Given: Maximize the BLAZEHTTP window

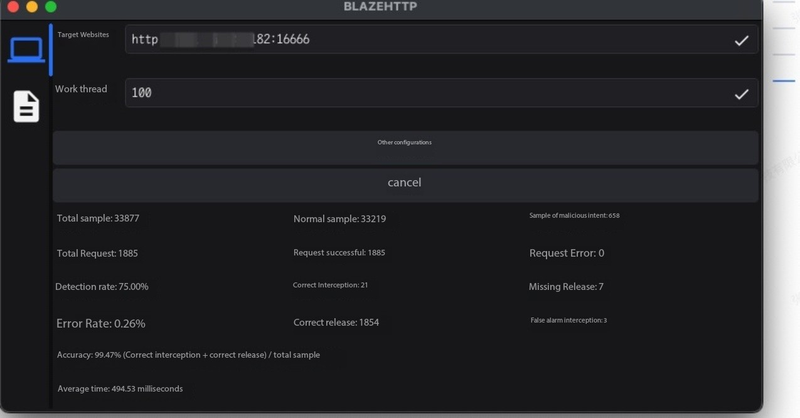Looking at the screenshot, I should click(51, 6).
